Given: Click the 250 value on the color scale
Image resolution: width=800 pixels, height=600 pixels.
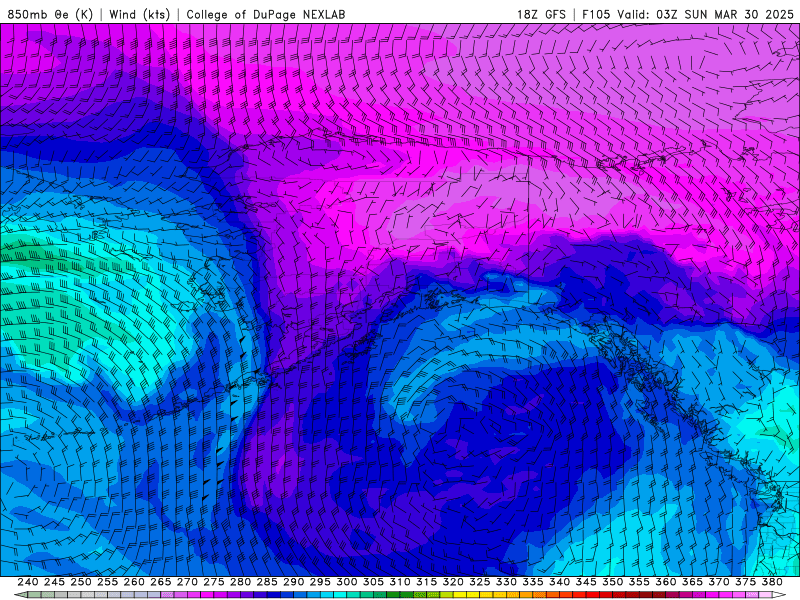Looking at the screenshot, I should [x=81, y=582].
